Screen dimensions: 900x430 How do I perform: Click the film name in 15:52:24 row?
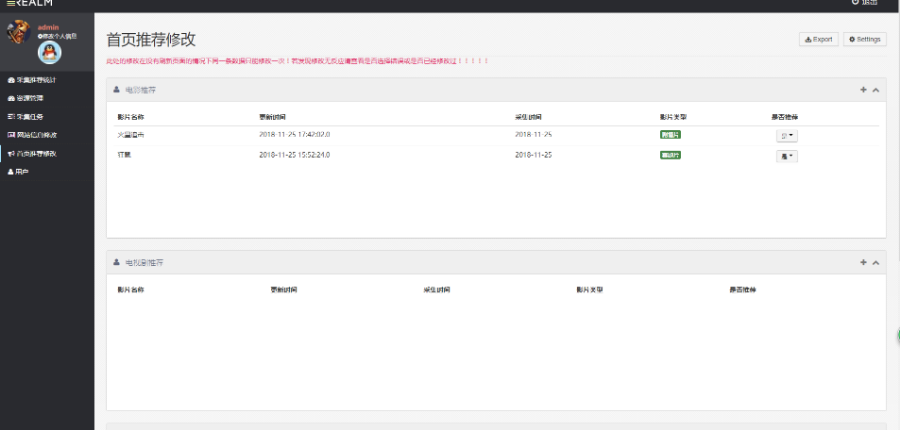point(124,155)
